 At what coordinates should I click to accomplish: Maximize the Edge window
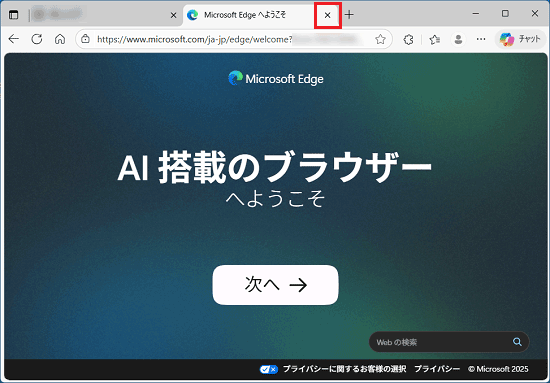(505, 14)
